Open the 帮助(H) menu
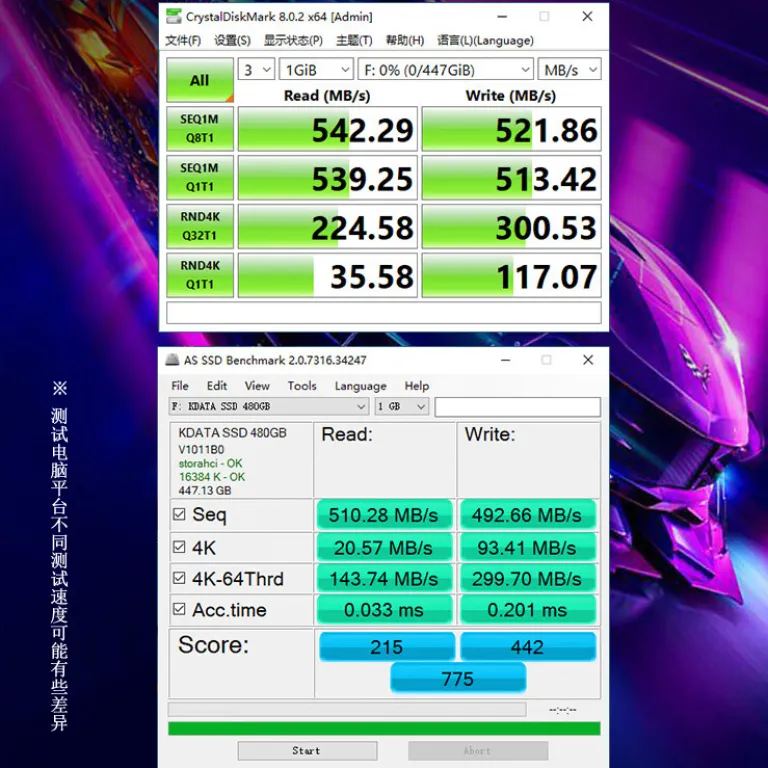This screenshot has height=768, width=768. [405, 40]
